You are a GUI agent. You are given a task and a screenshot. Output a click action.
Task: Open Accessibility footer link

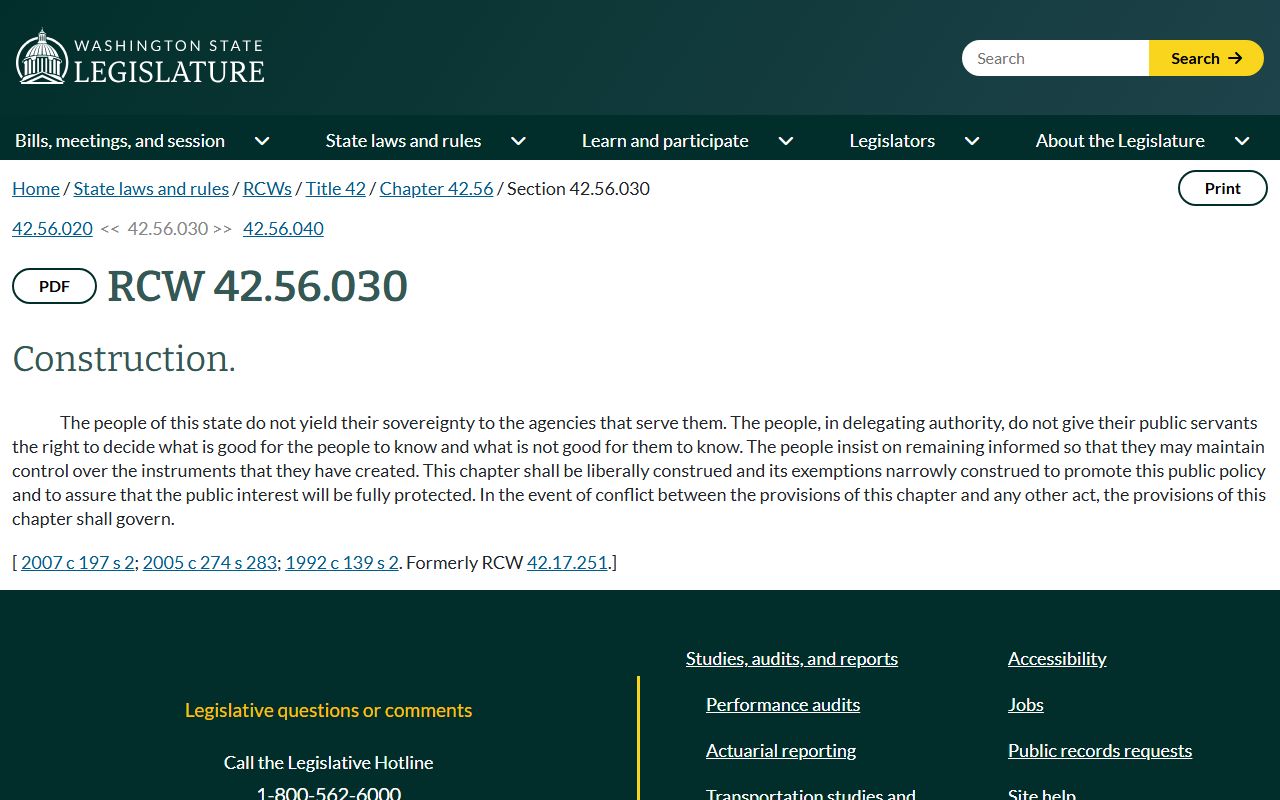1057,658
